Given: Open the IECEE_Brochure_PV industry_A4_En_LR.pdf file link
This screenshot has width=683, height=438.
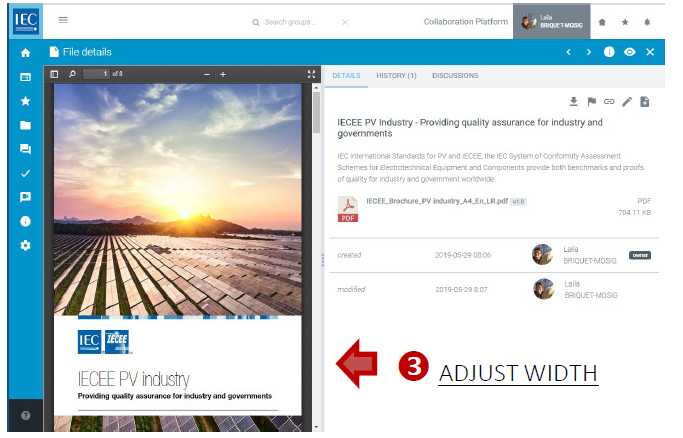Looking at the screenshot, I should pyautogui.click(x=438, y=201).
